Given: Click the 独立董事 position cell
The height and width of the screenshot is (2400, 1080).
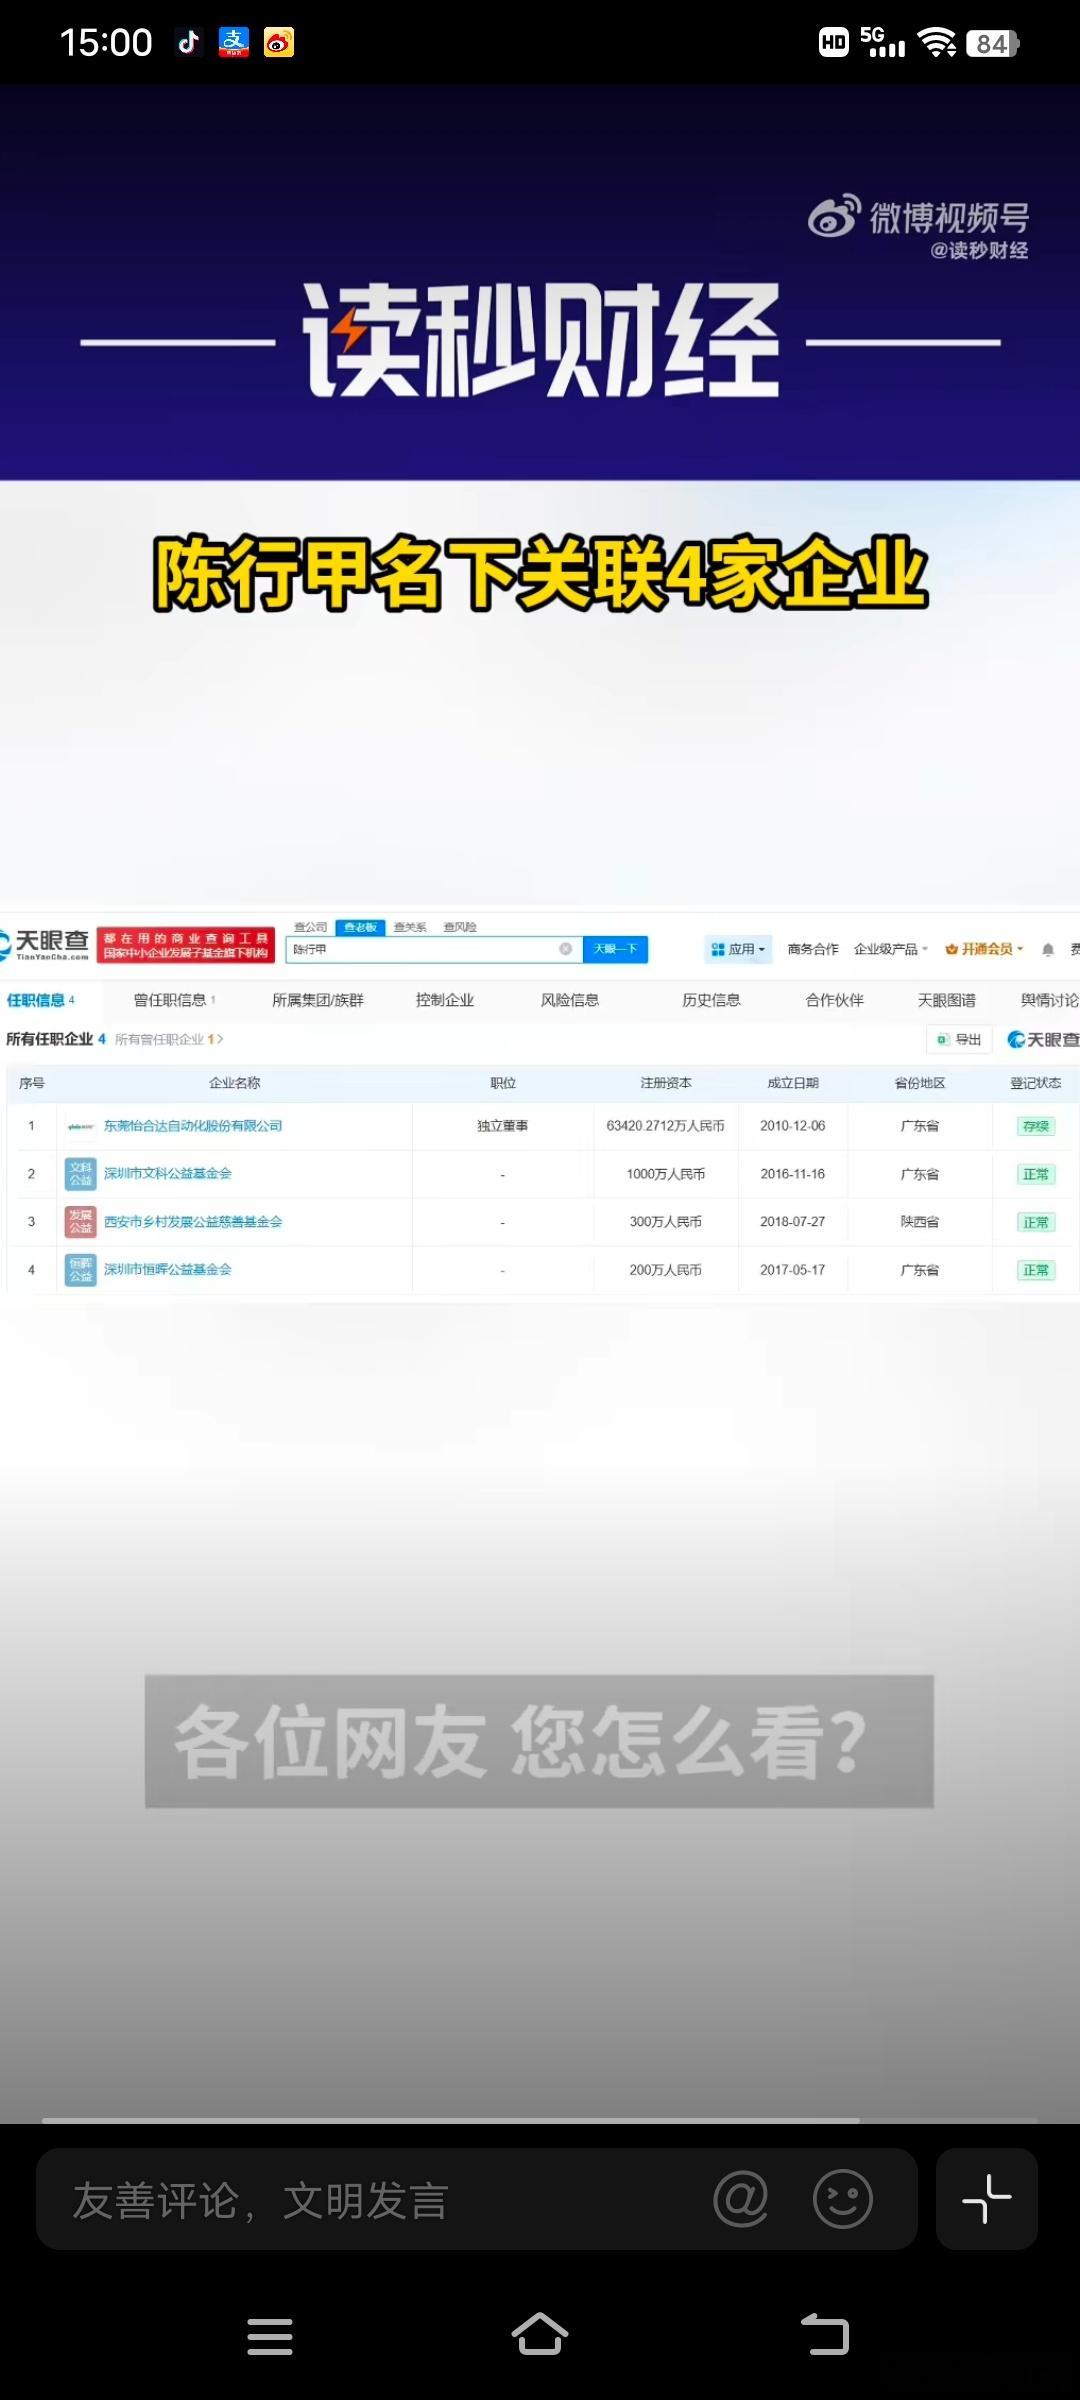Looking at the screenshot, I should pos(502,1126).
